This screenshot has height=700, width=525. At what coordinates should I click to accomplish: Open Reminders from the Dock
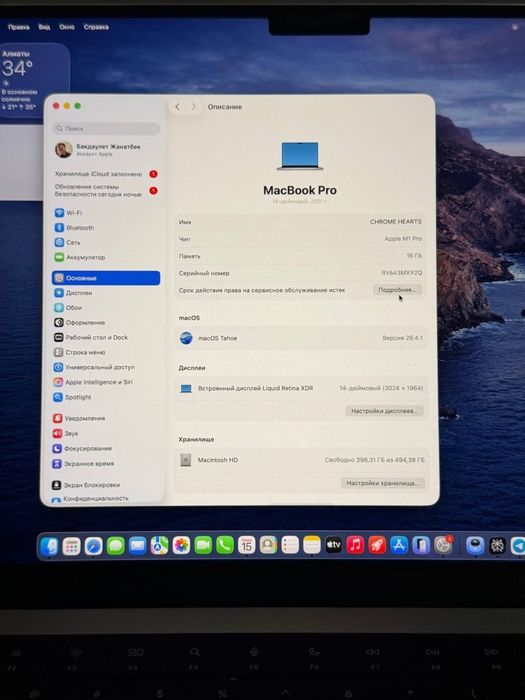click(290, 545)
